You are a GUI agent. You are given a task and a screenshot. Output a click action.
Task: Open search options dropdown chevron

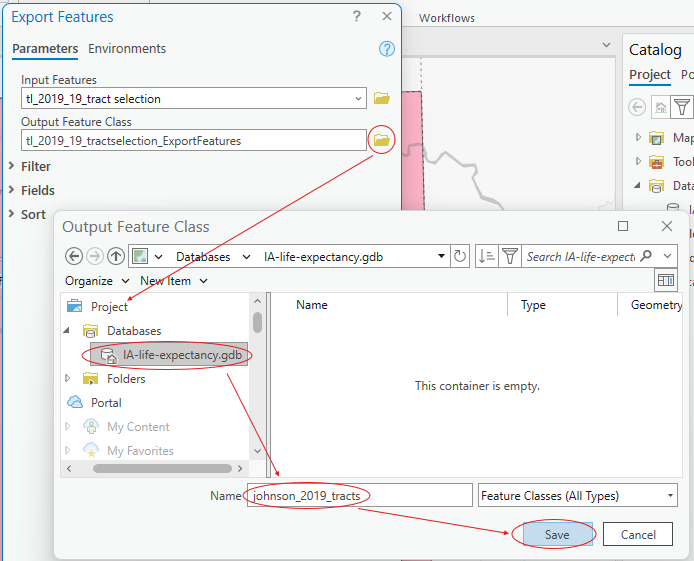click(667, 256)
